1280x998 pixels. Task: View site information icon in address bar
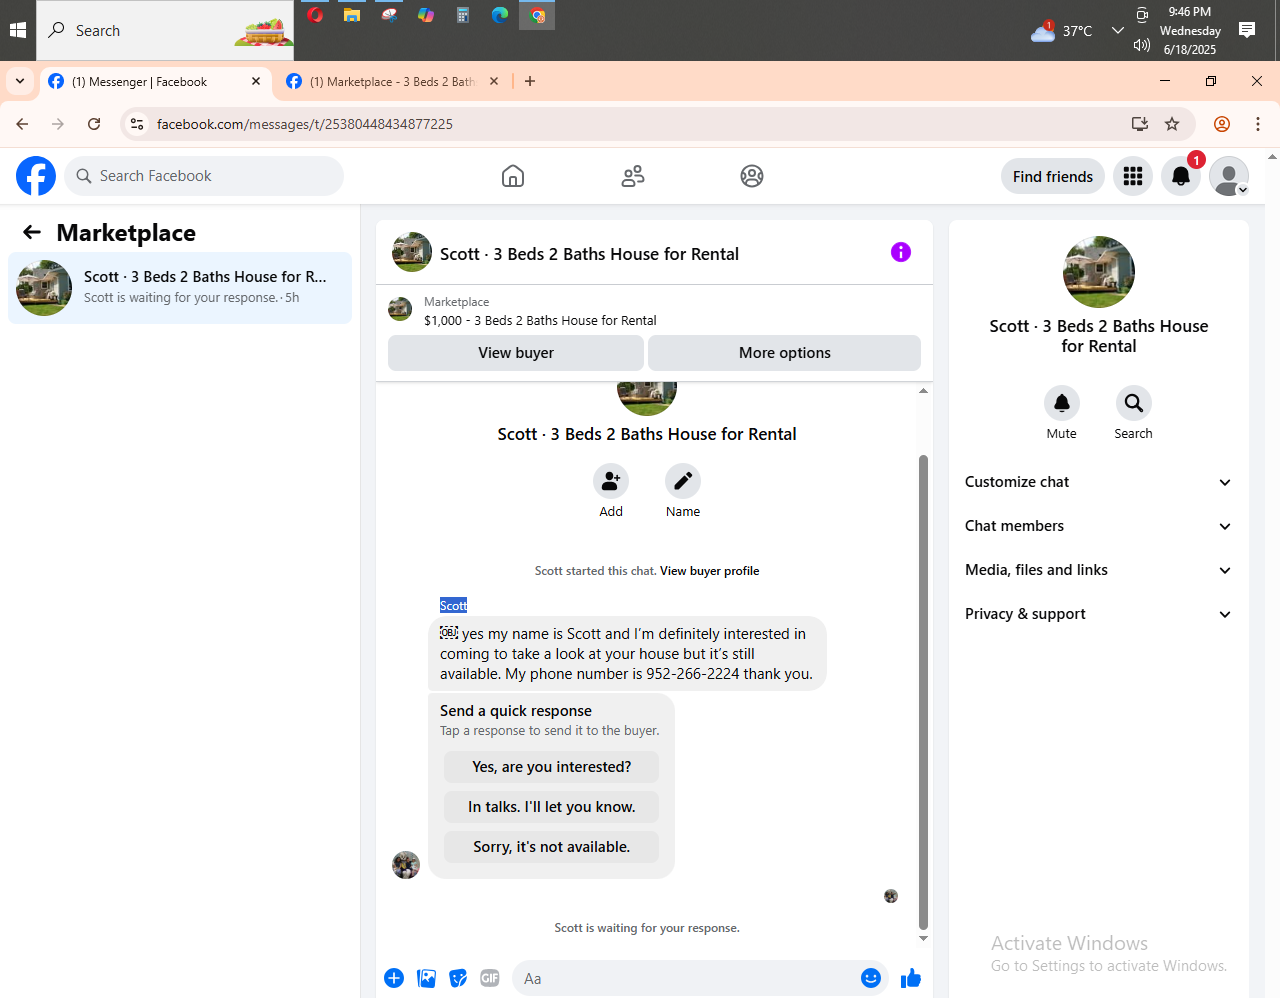(137, 124)
